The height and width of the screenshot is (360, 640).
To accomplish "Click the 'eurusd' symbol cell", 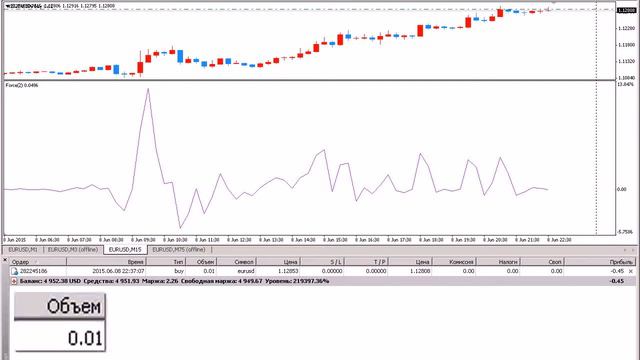I will pyautogui.click(x=246, y=271).
